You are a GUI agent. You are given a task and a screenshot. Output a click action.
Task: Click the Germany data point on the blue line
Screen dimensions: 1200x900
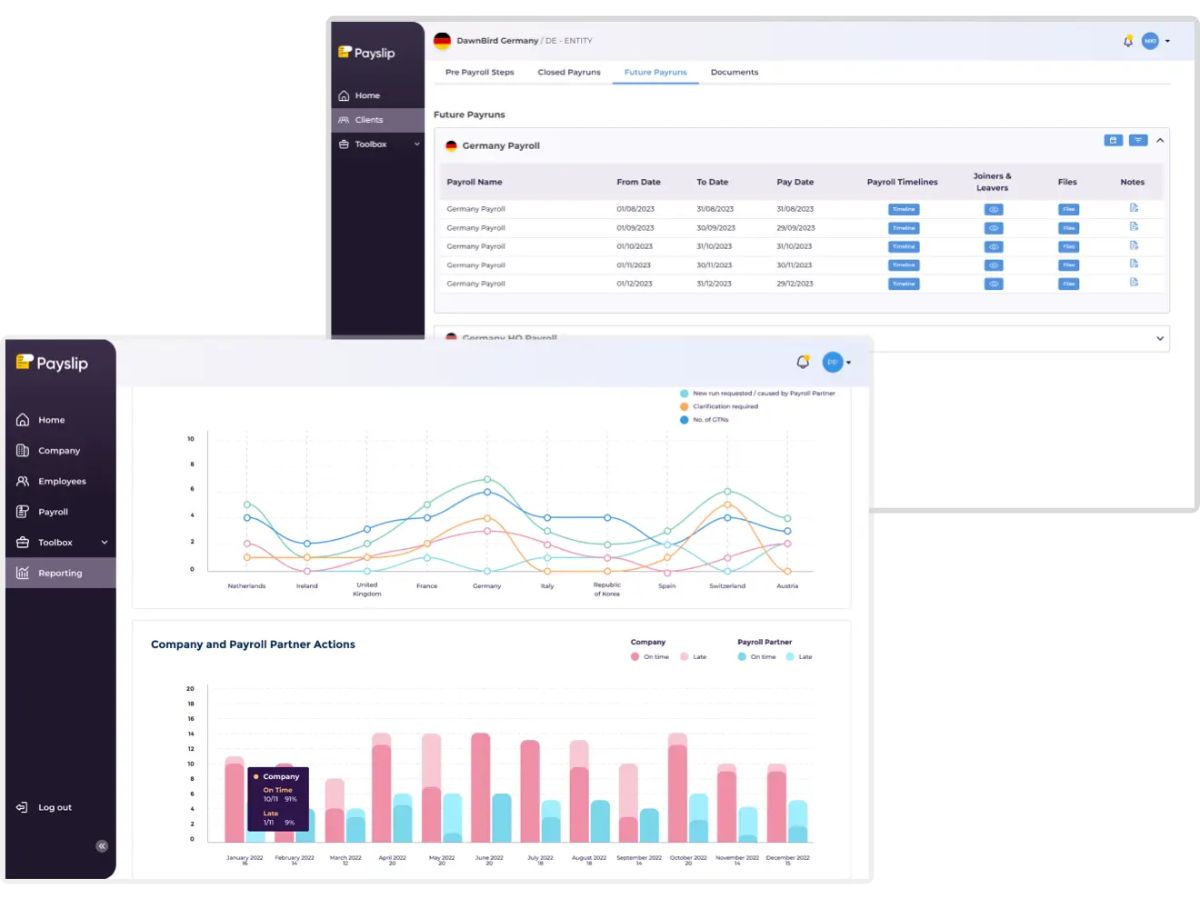(x=487, y=492)
